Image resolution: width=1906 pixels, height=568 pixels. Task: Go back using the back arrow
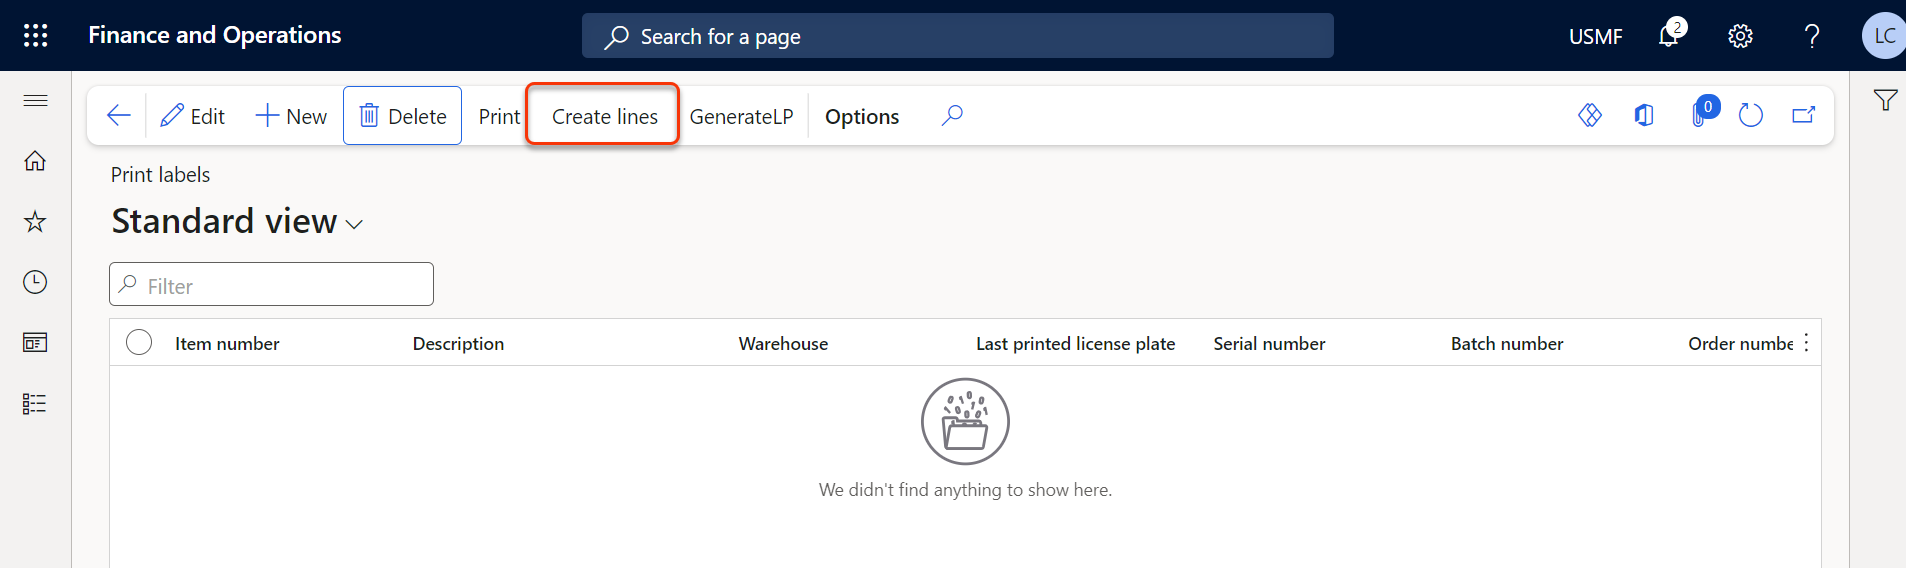118,116
